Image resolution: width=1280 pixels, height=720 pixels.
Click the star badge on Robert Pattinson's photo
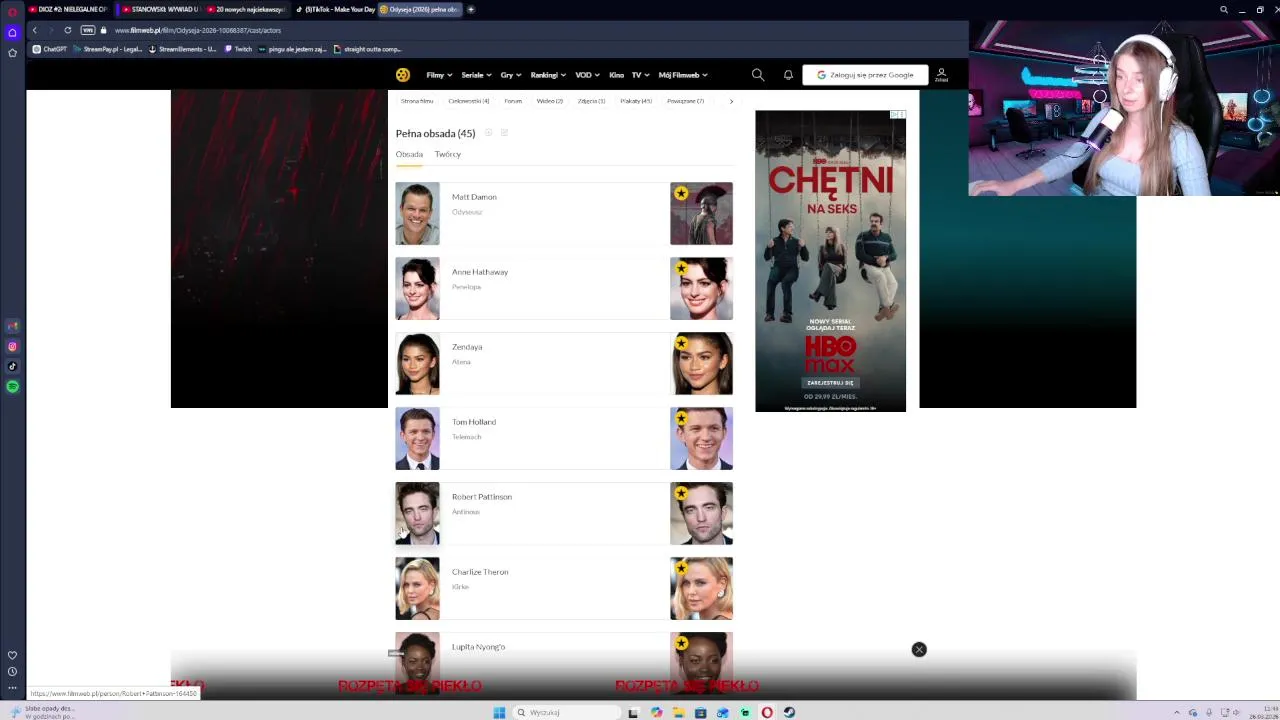click(681, 493)
